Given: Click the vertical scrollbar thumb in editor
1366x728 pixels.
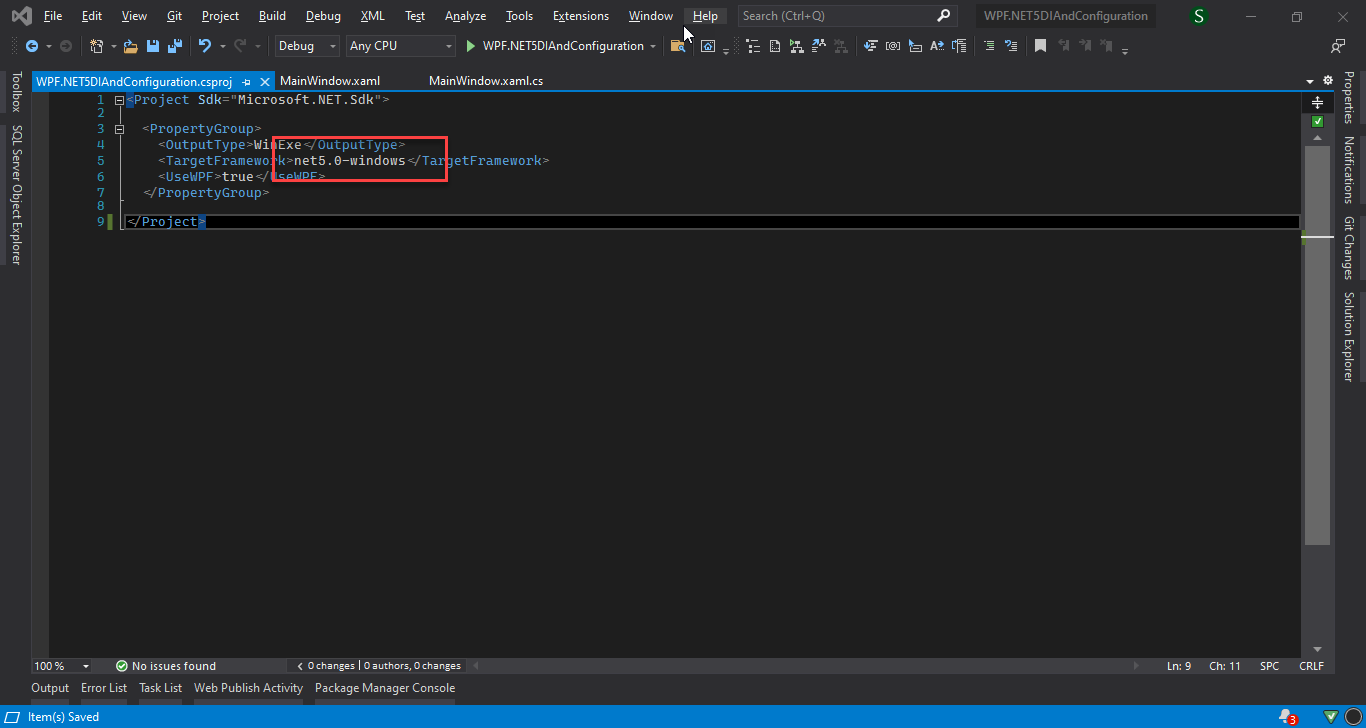Looking at the screenshot, I should [x=1317, y=340].
